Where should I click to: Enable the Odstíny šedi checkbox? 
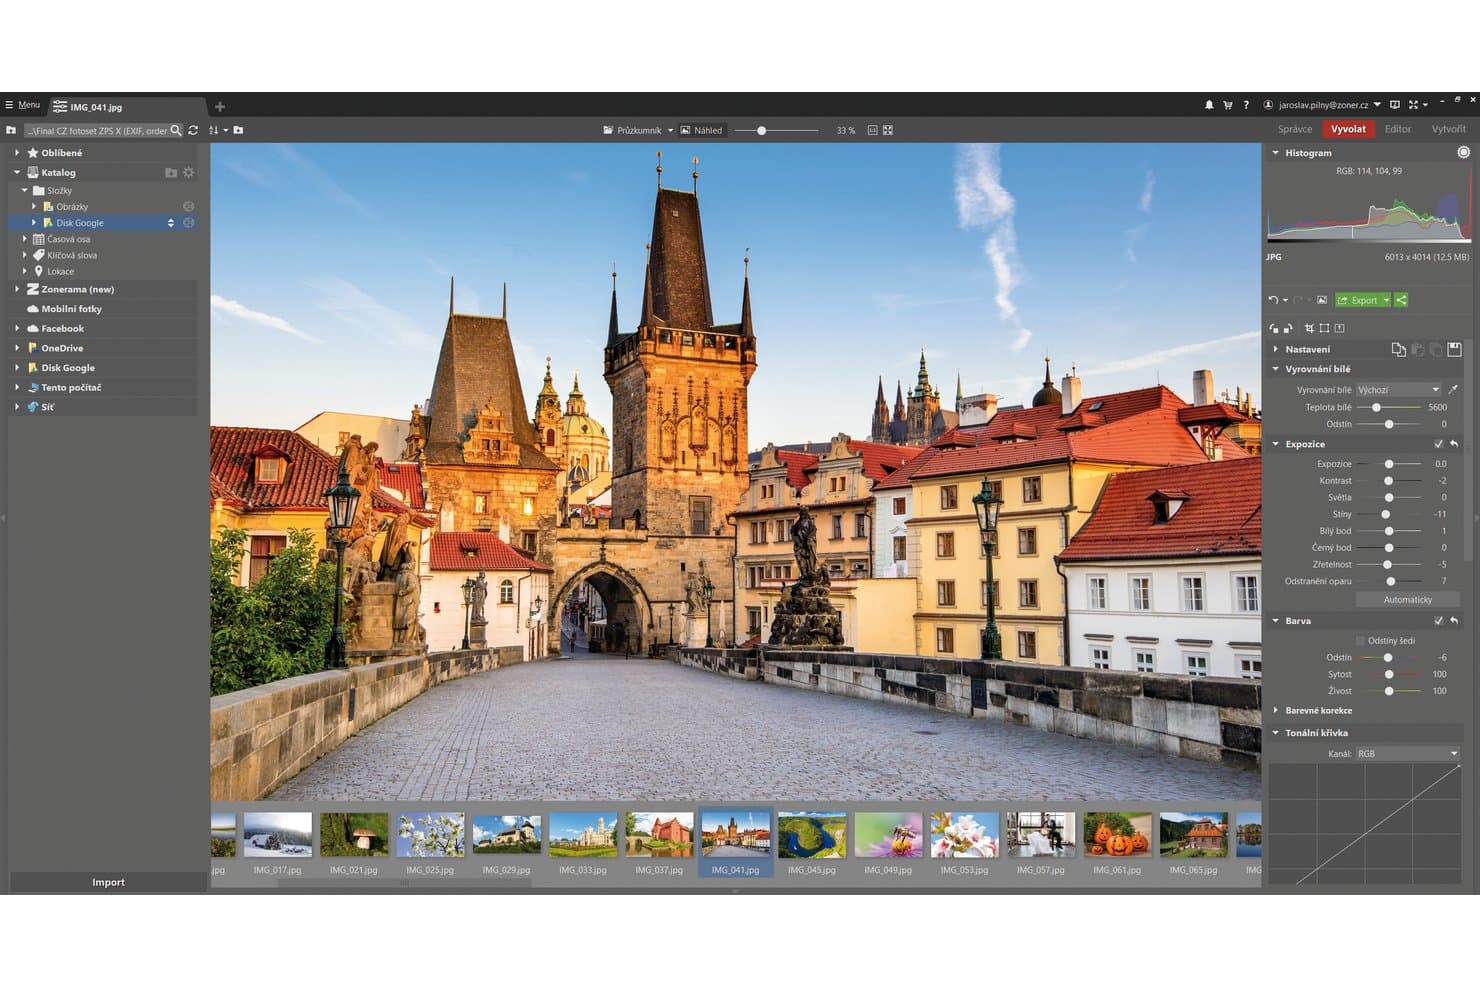pyautogui.click(x=1360, y=641)
